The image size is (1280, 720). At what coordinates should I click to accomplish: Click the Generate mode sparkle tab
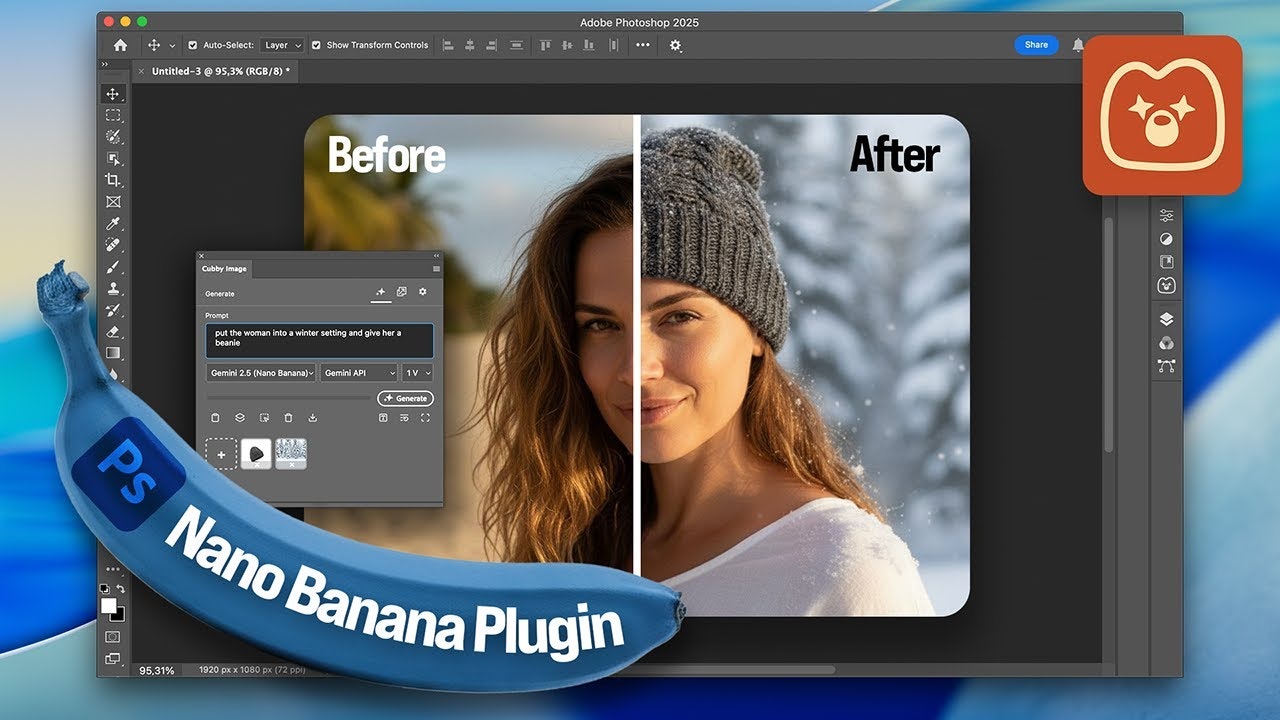tap(380, 292)
